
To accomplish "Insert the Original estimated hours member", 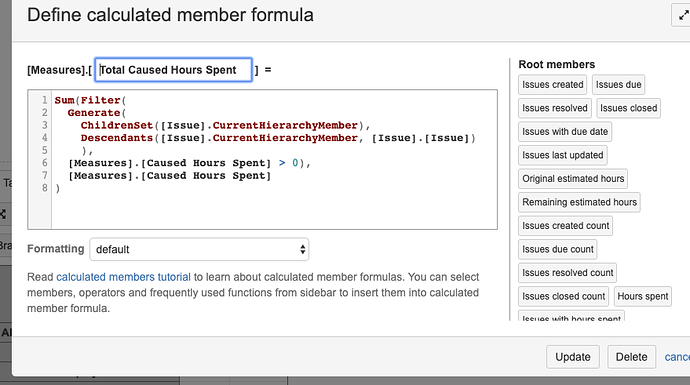I will tap(573, 179).
